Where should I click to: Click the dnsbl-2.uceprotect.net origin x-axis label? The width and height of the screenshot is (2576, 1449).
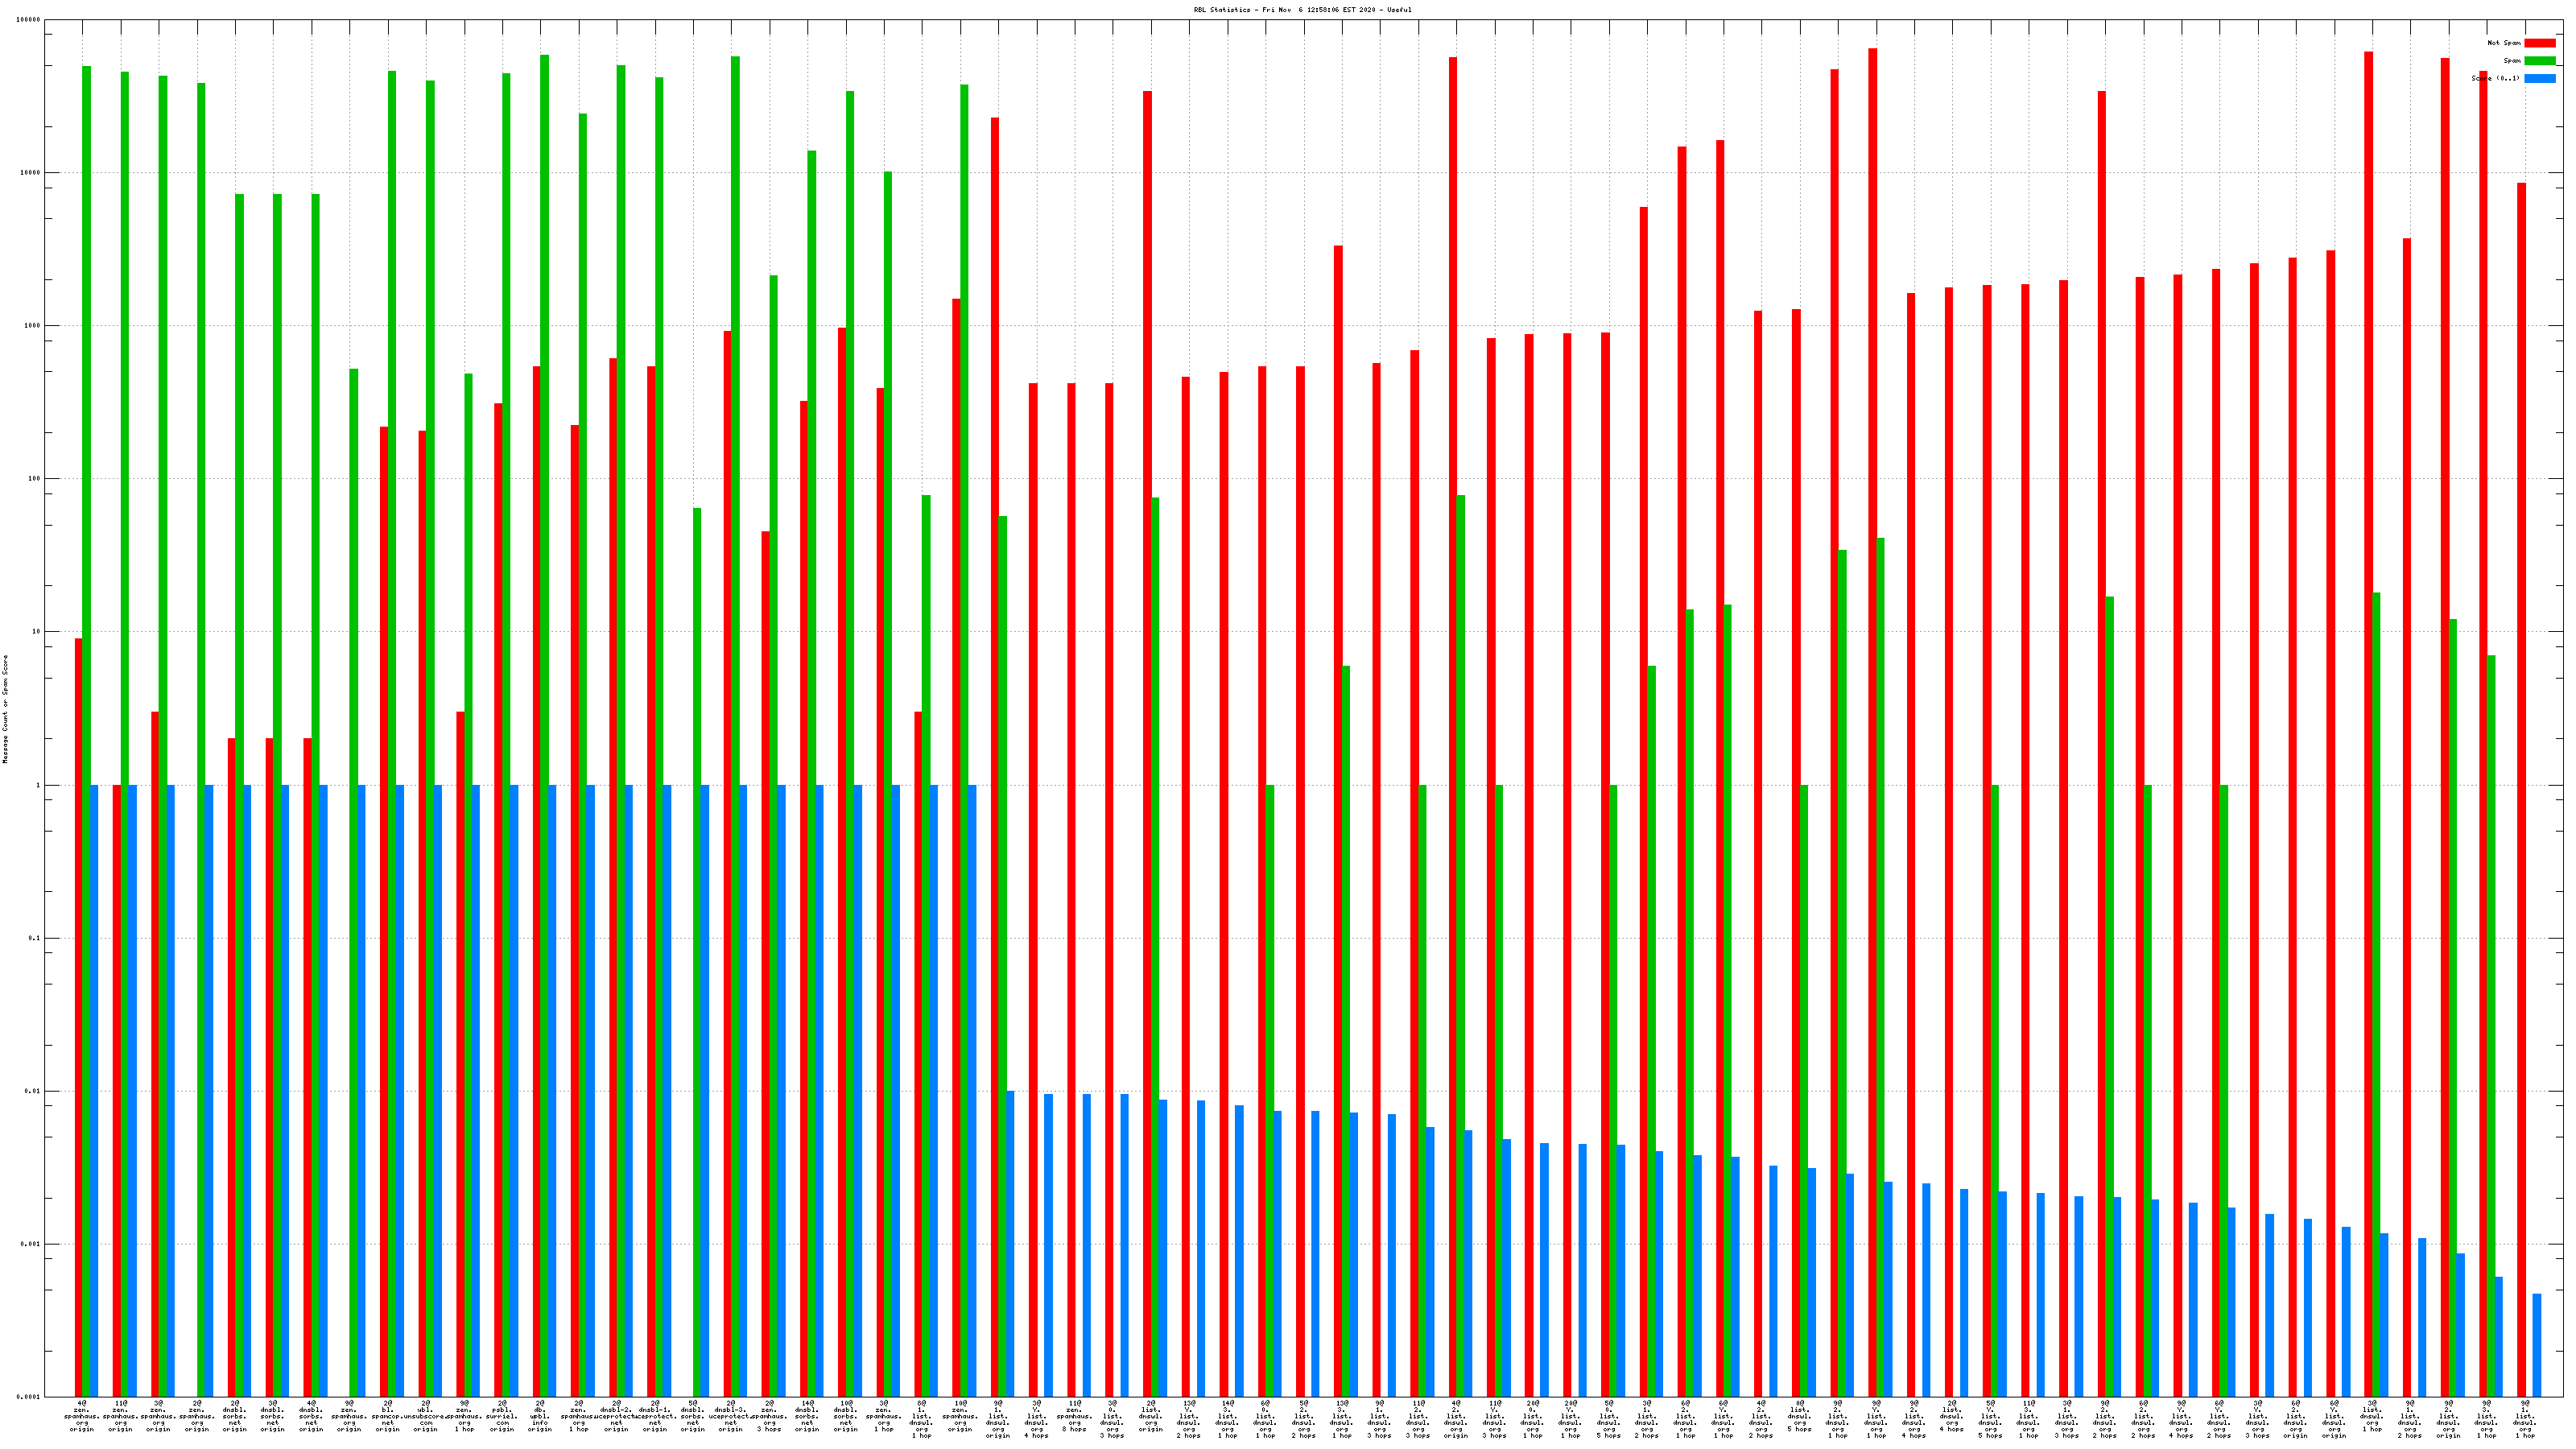(616, 1416)
